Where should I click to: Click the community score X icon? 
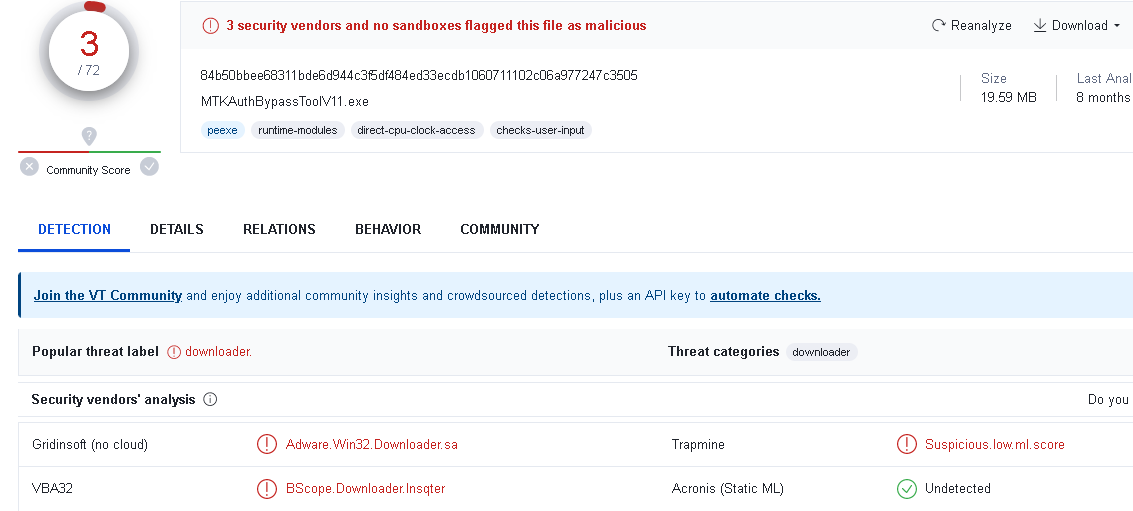pos(29,167)
